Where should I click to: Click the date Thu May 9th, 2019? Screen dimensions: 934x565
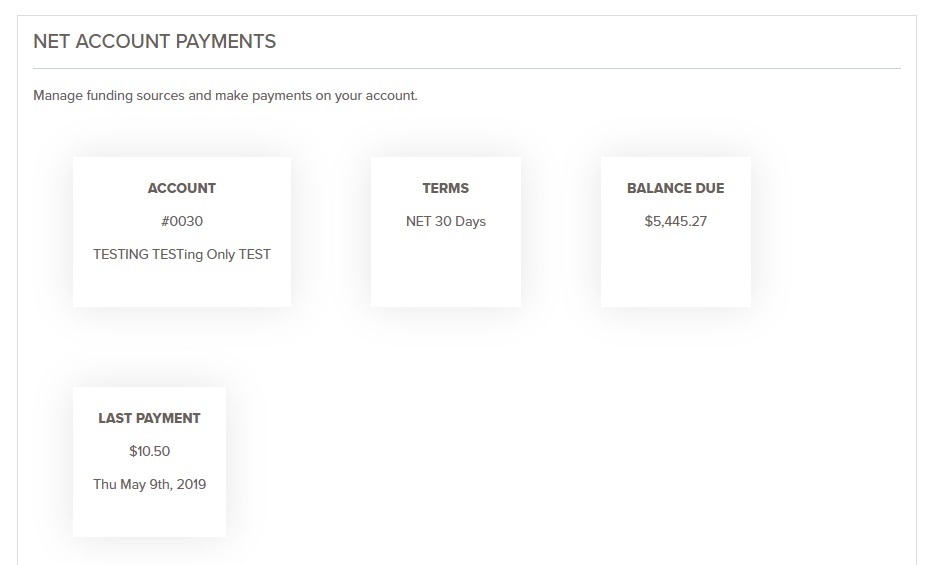(x=149, y=485)
